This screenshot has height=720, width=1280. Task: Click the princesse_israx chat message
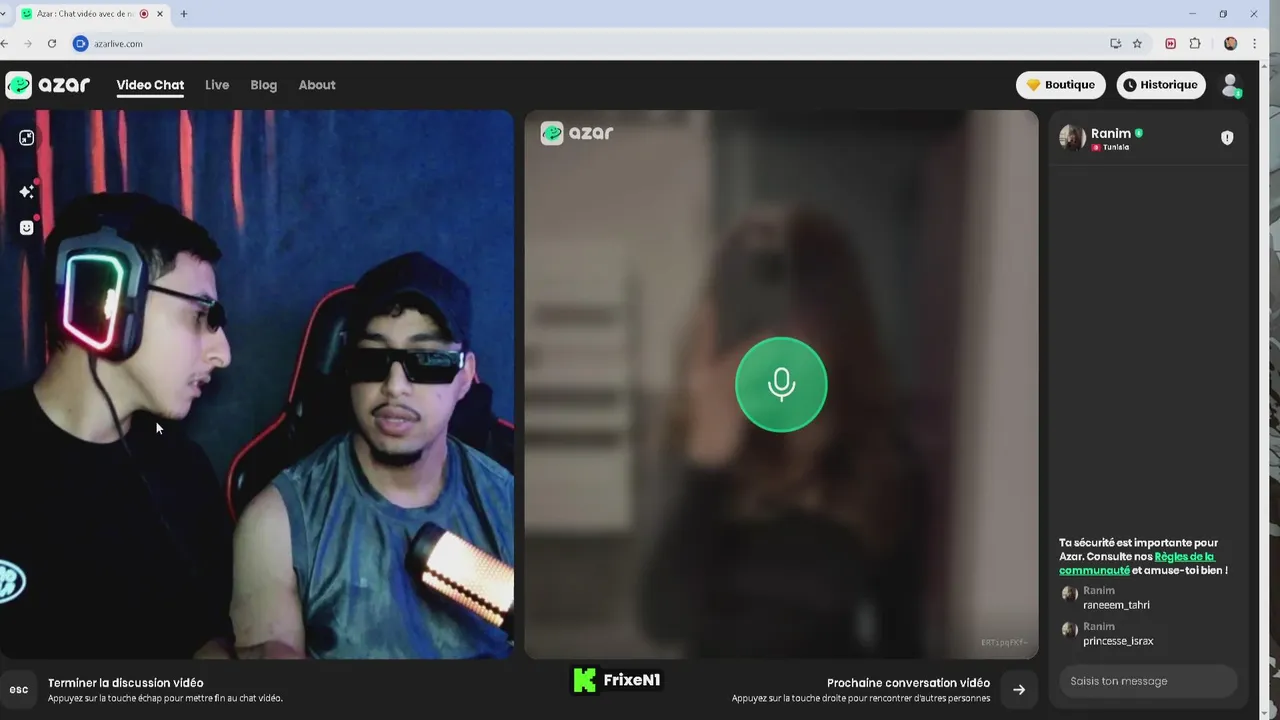(1118, 641)
